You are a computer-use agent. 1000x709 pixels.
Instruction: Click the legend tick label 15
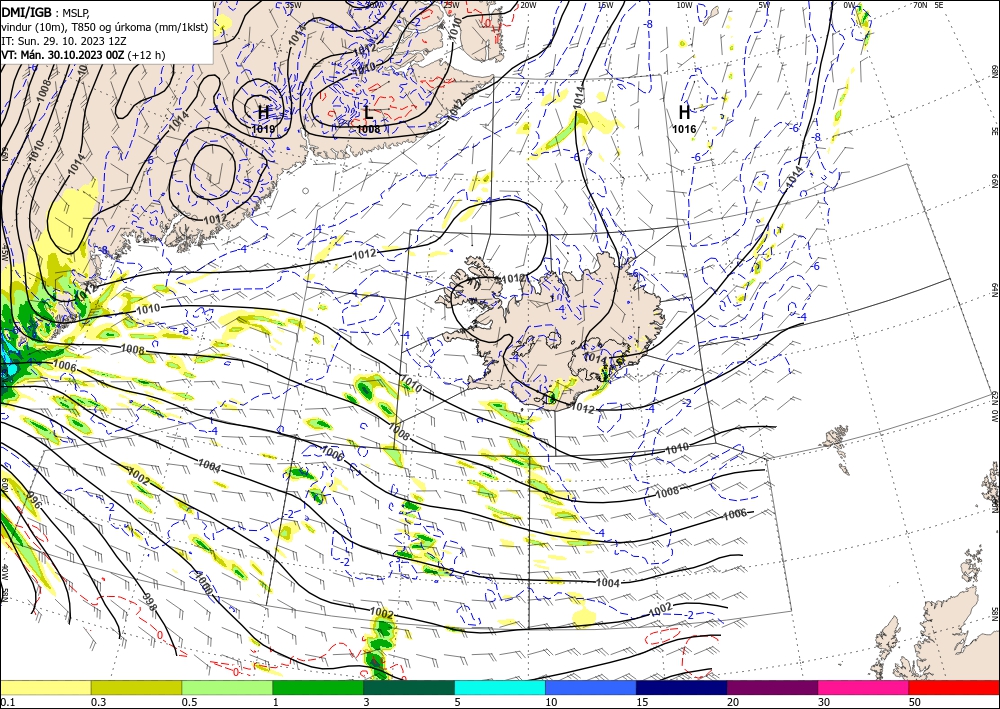[x=642, y=702]
